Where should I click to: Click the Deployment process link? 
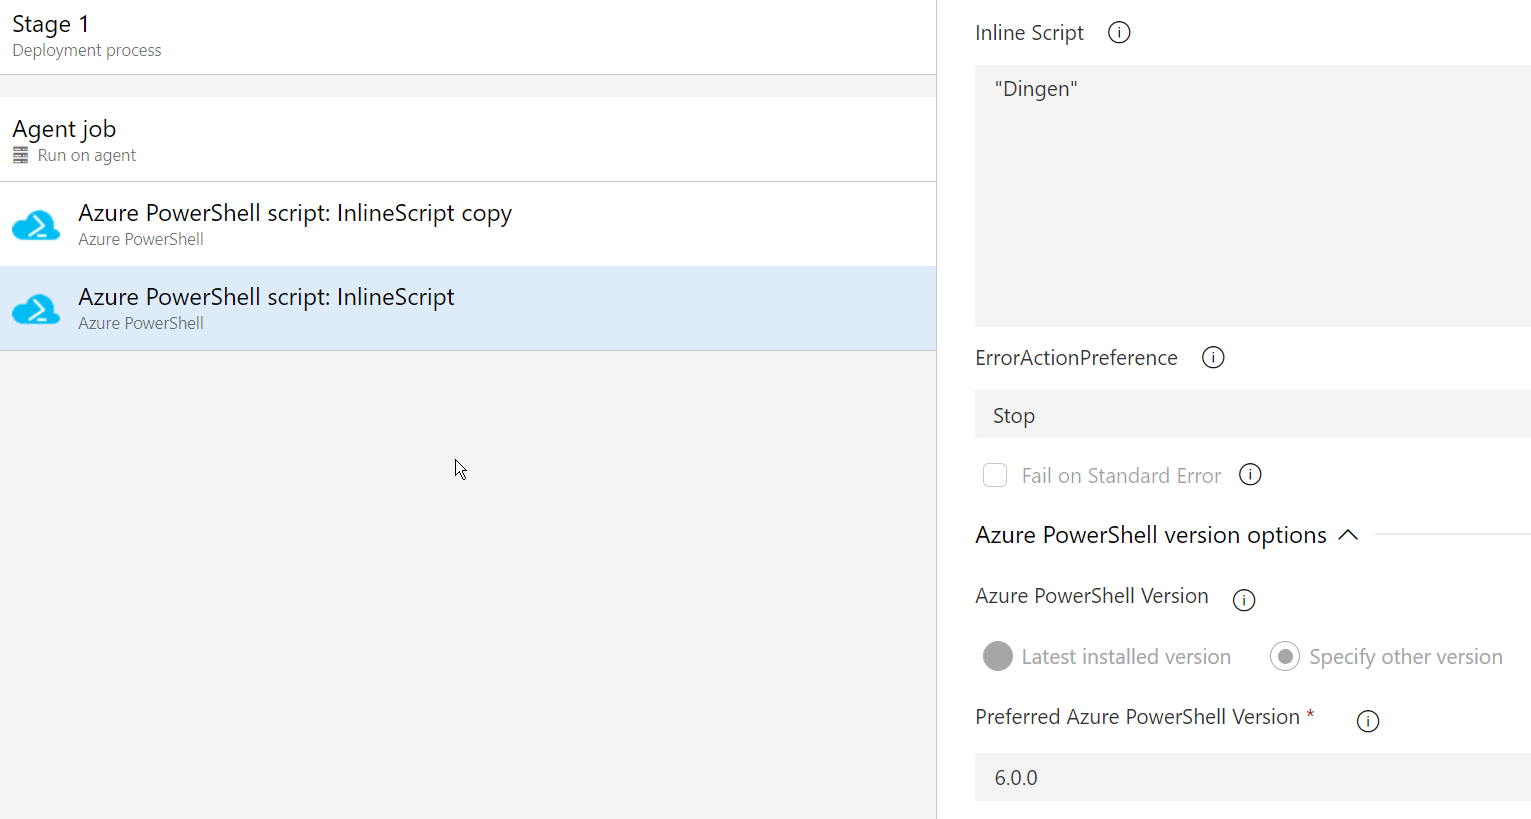coord(86,50)
